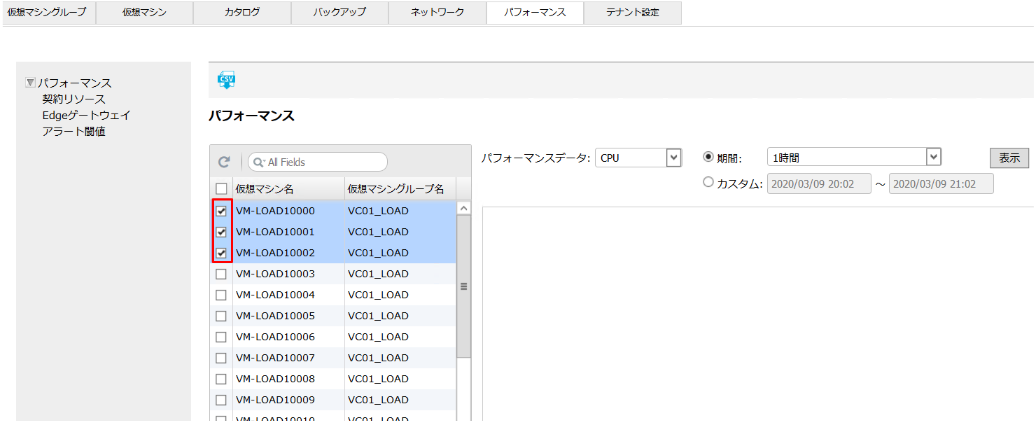The width and height of the screenshot is (1034, 421).
Task: Select VM-LOAD10007 row name
Action: pyautogui.click(x=275, y=358)
